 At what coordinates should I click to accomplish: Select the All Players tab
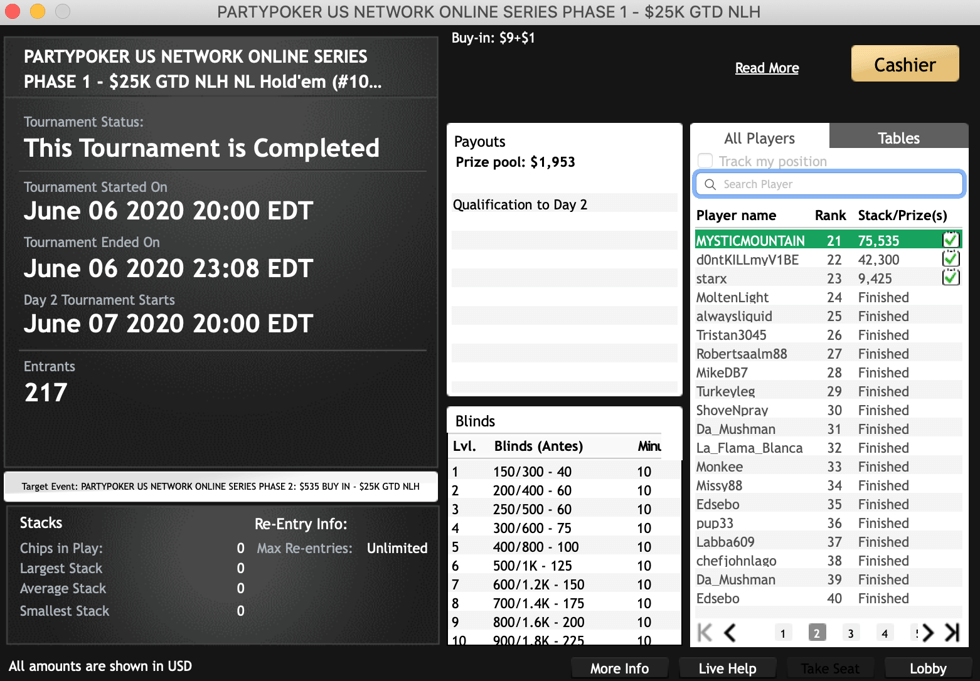coord(759,138)
